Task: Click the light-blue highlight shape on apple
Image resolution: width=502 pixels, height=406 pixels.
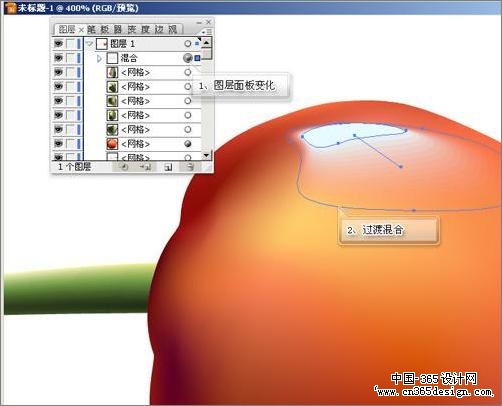Action: tap(353, 135)
